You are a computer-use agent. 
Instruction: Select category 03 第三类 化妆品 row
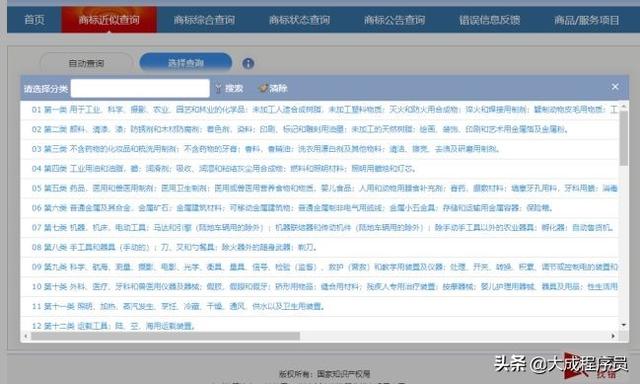point(319,149)
